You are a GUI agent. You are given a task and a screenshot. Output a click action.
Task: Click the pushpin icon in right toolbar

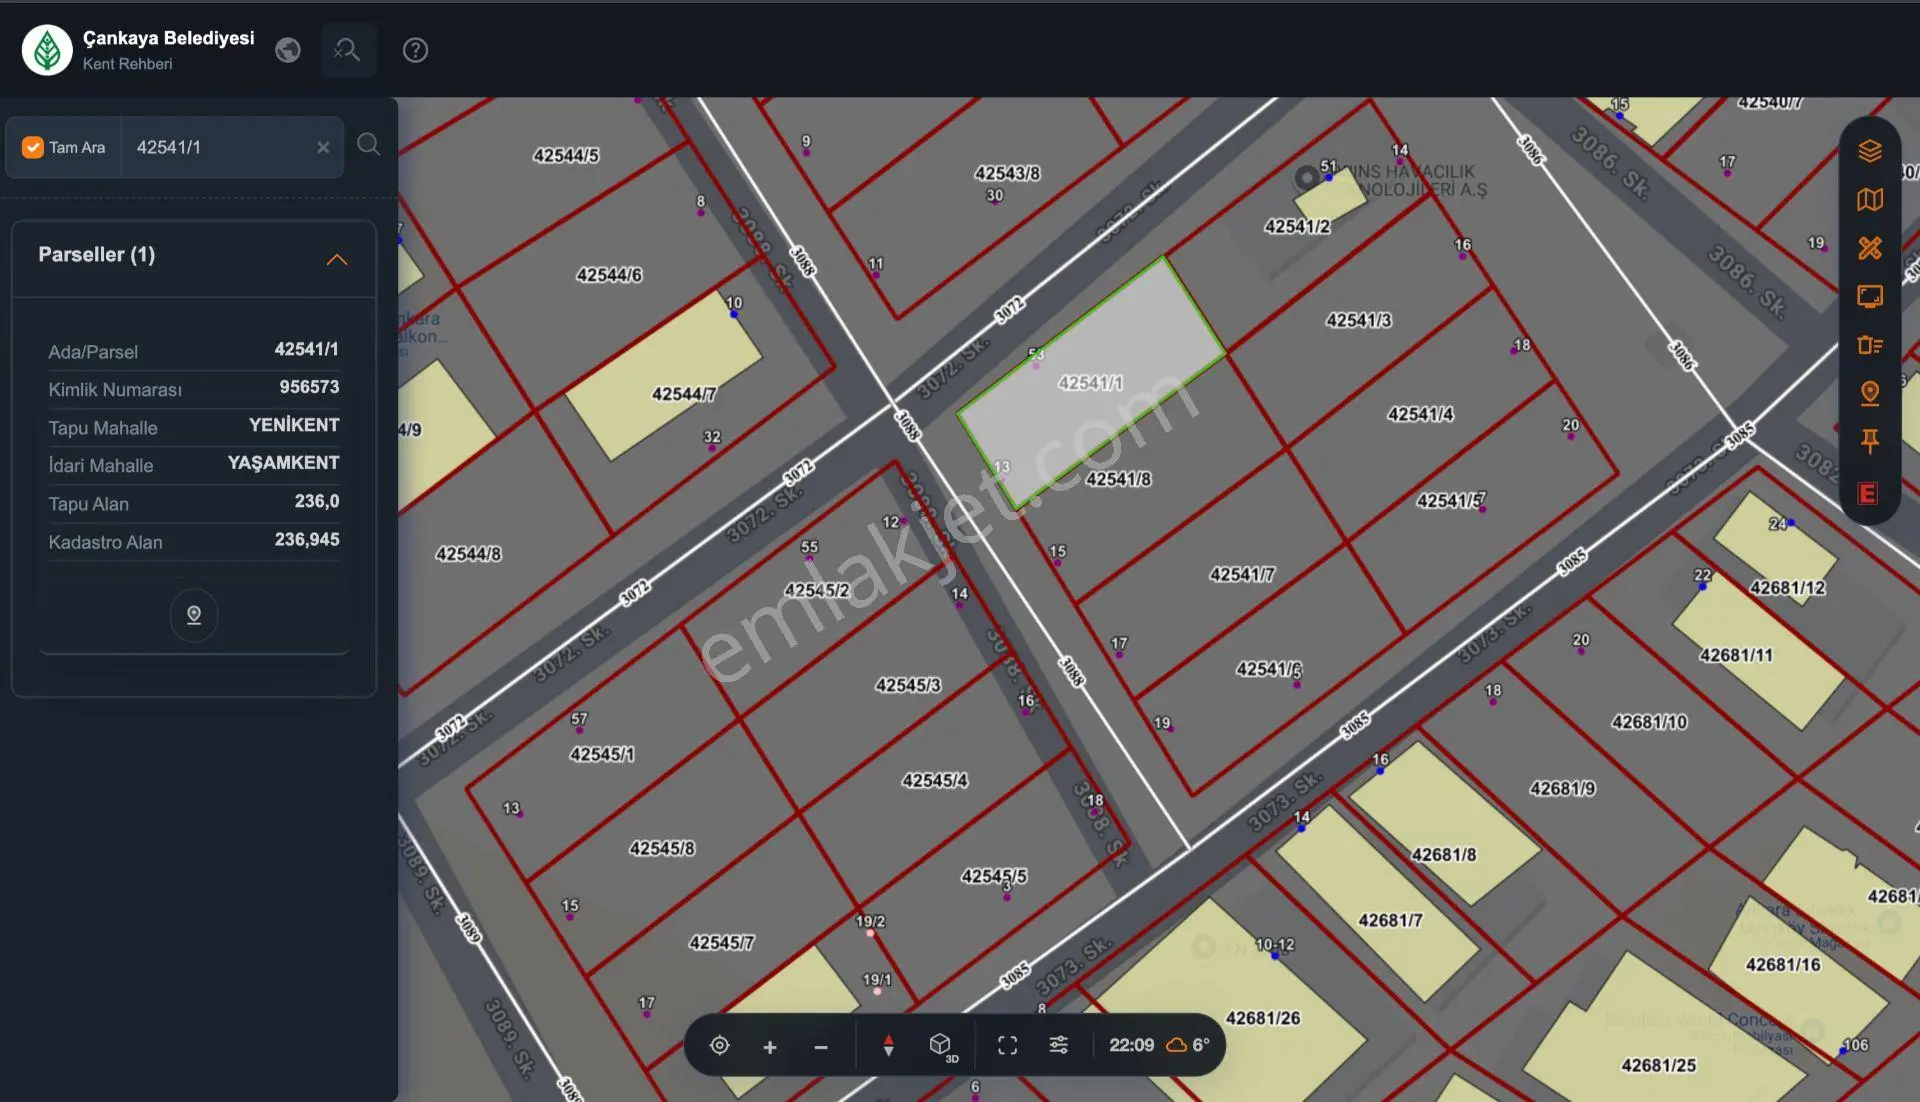(1869, 442)
